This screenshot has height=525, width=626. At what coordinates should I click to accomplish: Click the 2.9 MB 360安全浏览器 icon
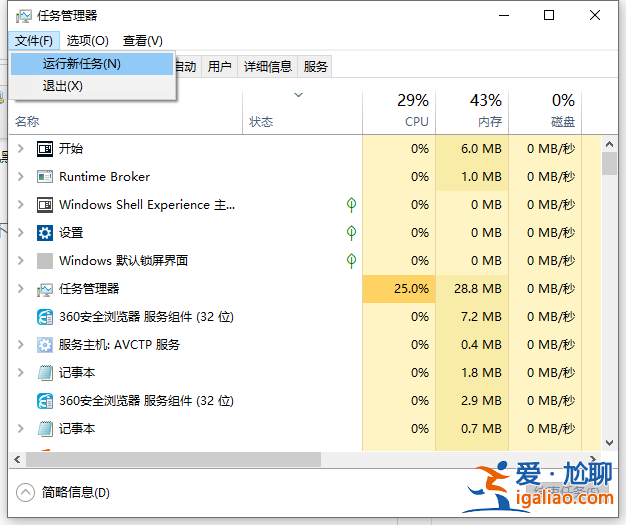tap(45, 401)
